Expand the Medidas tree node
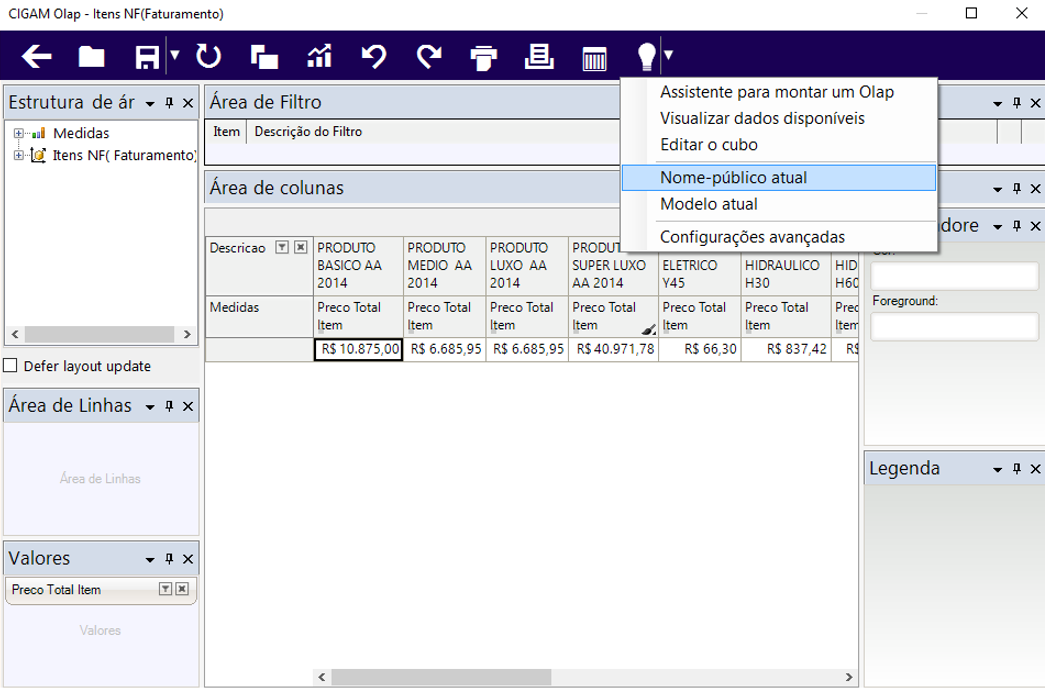This screenshot has width=1045, height=688. click(x=18, y=133)
